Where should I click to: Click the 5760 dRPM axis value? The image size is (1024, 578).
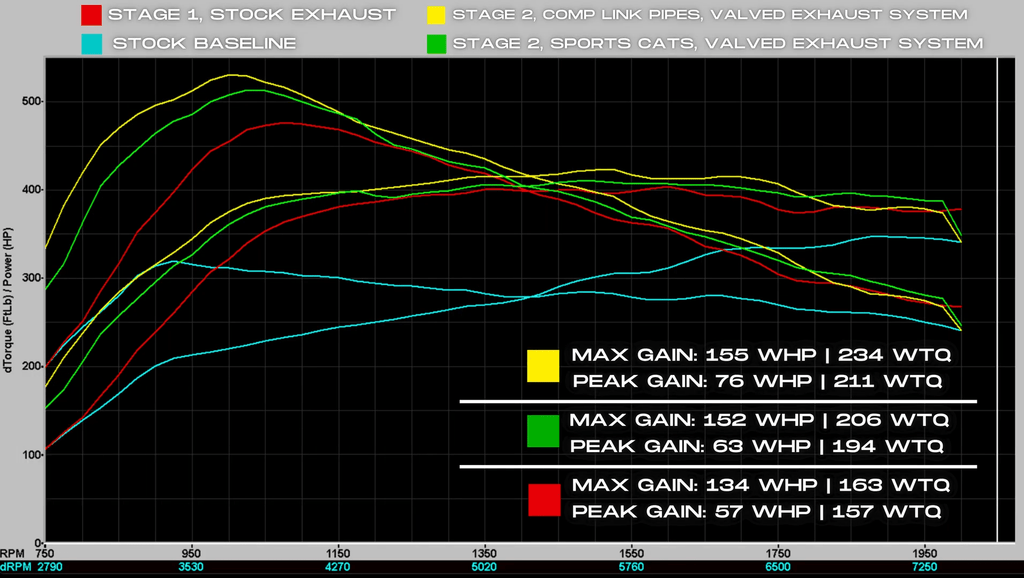631,567
